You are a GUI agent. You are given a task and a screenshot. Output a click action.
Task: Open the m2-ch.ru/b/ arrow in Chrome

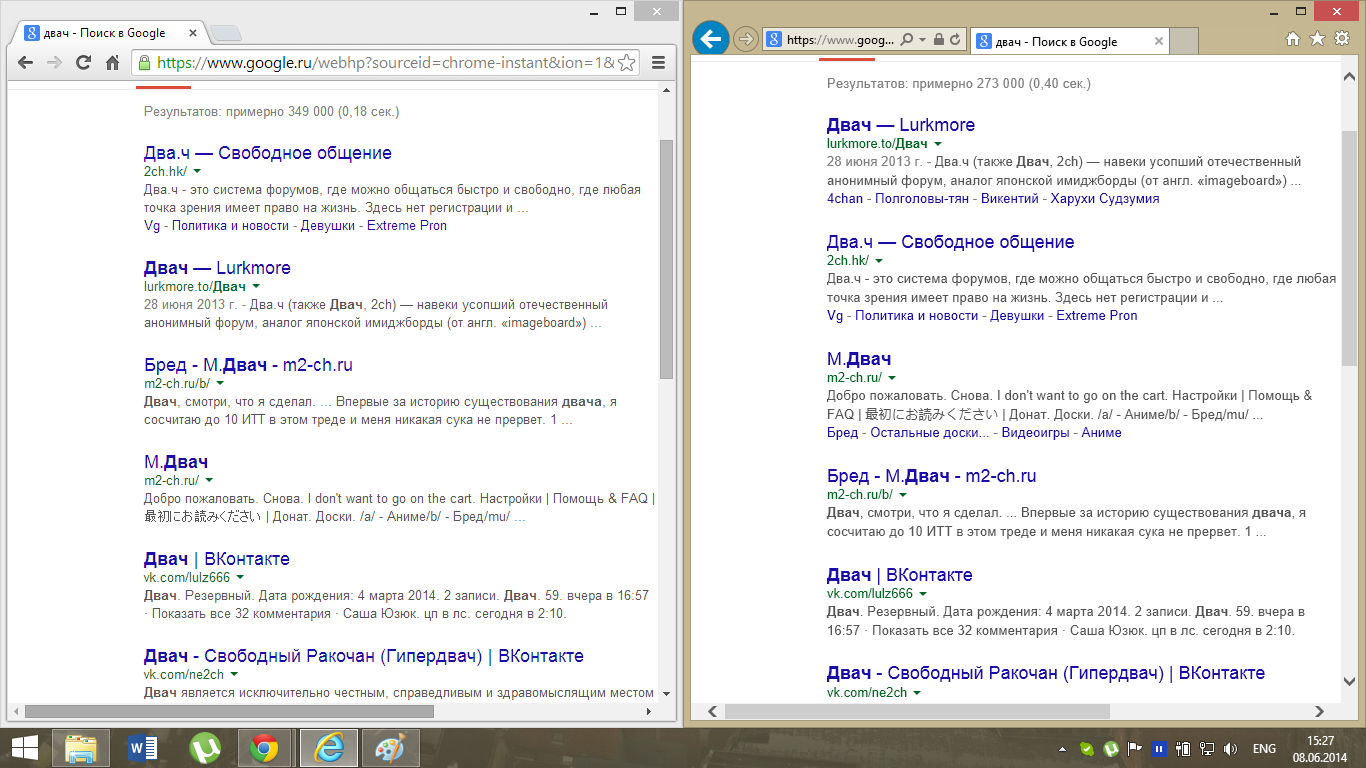click(x=220, y=384)
